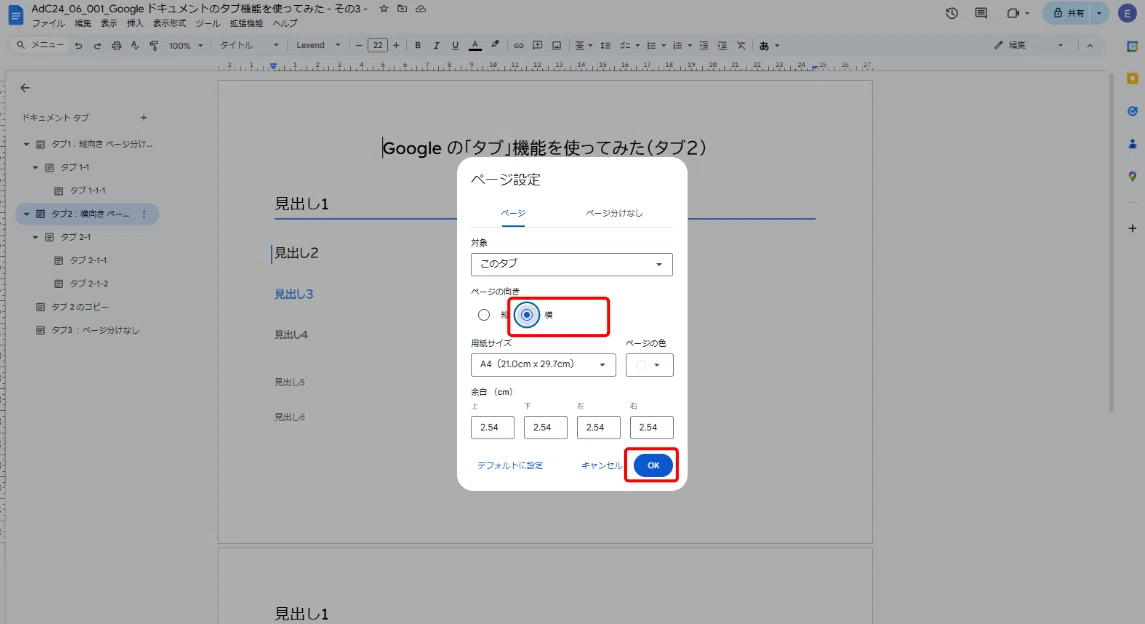Click the top margin (上) field
This screenshot has width=1145, height=624.
coord(492,428)
